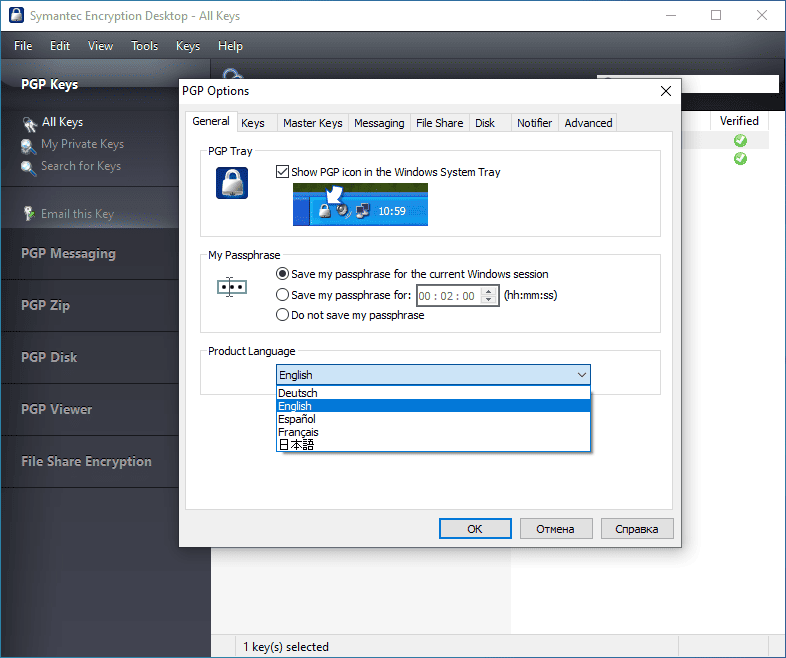The height and width of the screenshot is (658, 786).
Task: Toggle Show PGP icon in System Tray
Action: pos(282,172)
